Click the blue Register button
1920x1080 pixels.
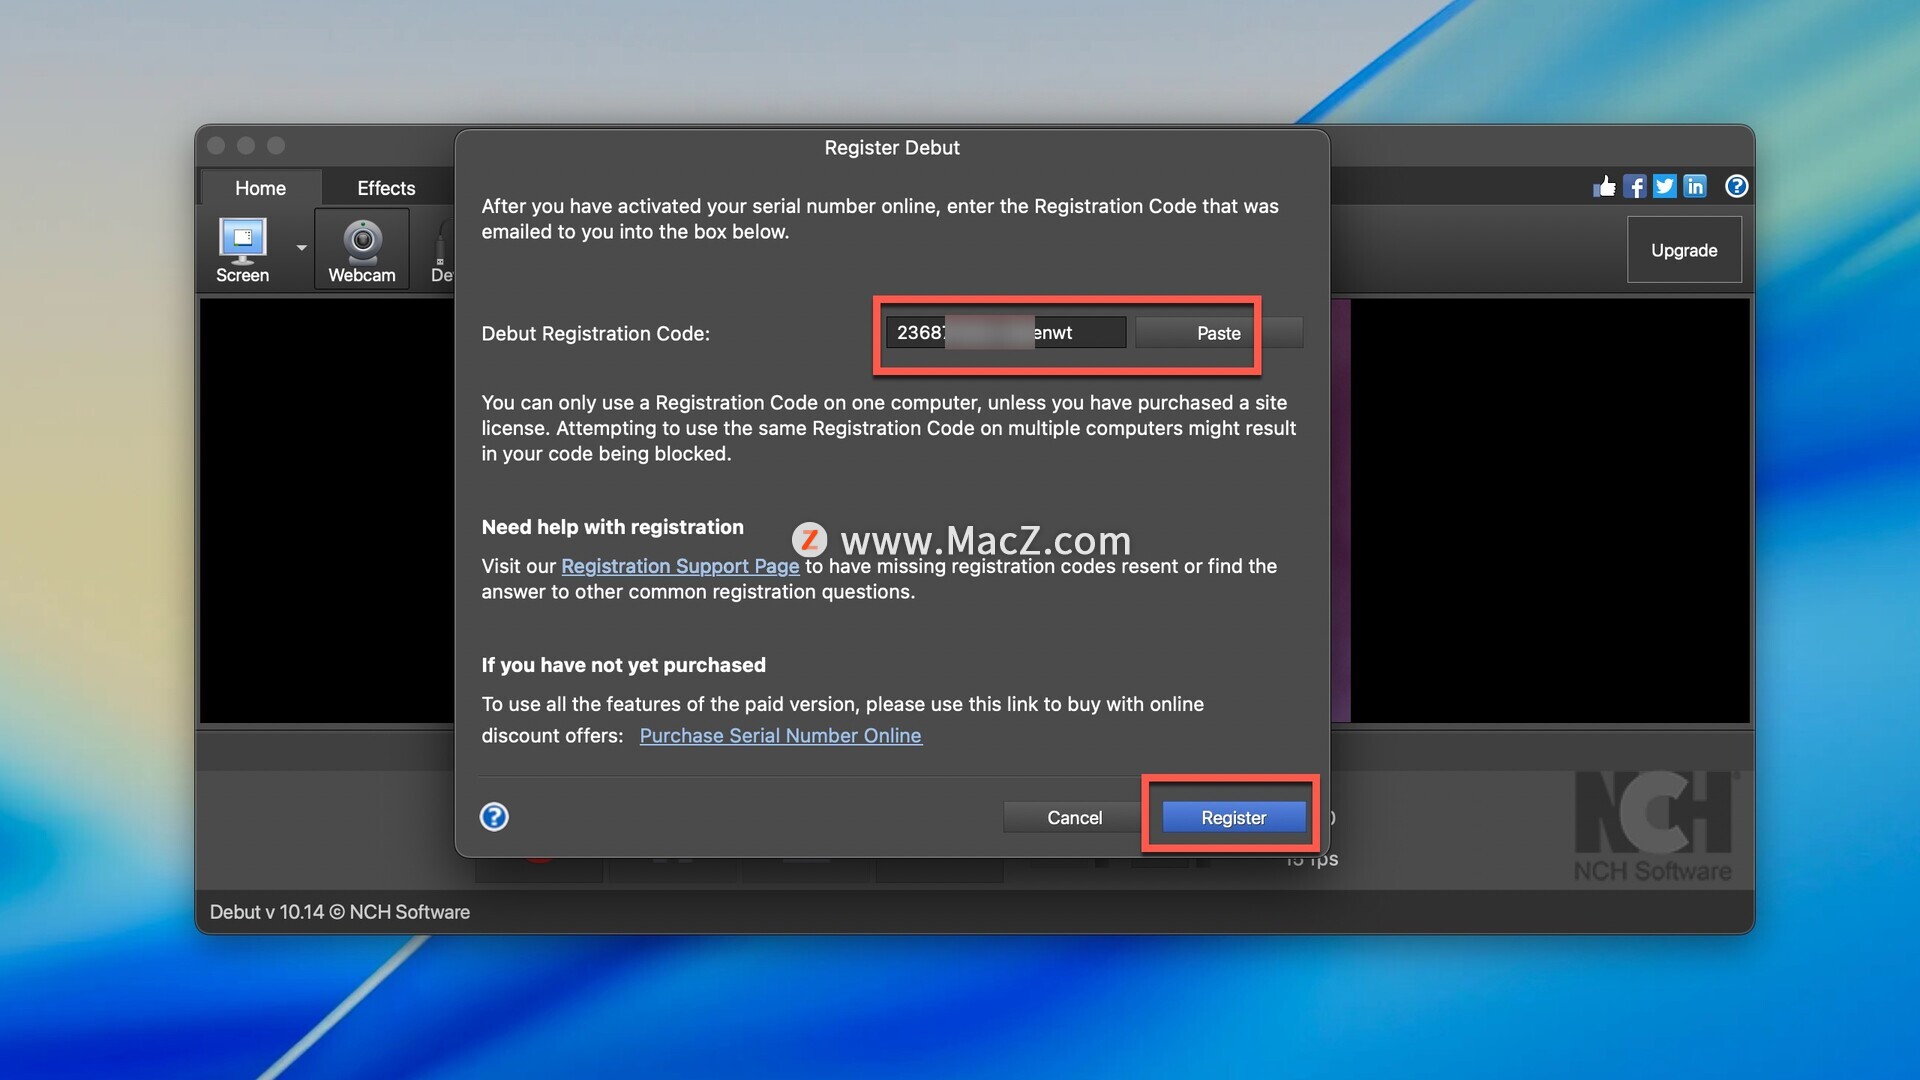pyautogui.click(x=1233, y=818)
